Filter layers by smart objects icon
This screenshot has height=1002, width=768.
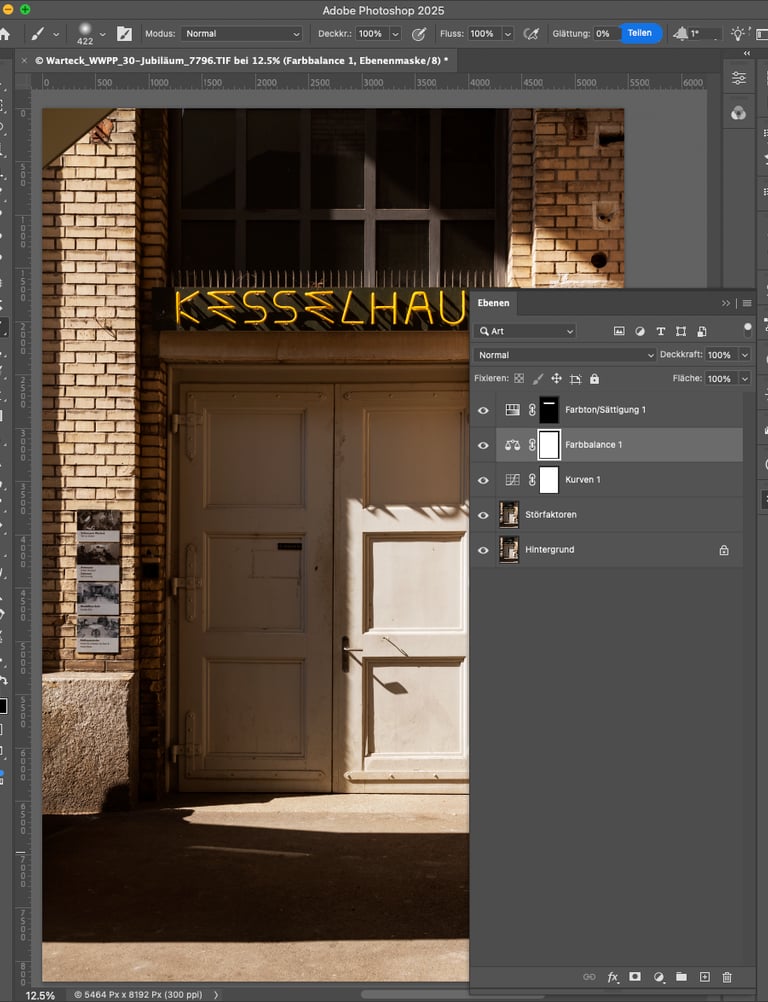coord(702,331)
